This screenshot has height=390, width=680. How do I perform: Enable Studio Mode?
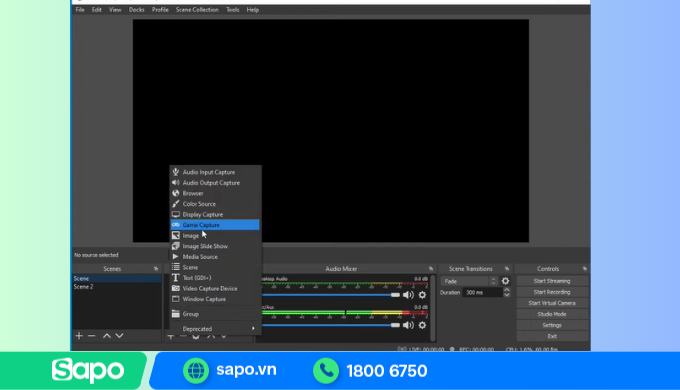tap(552, 314)
